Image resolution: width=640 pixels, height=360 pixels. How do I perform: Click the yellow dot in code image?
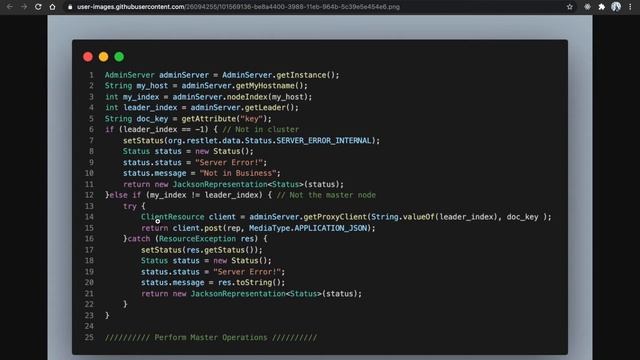pos(104,57)
